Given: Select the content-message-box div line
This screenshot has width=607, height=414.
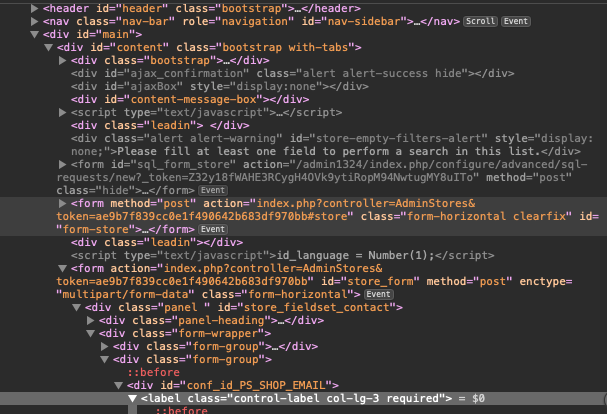Looking at the screenshot, I should [190, 100].
